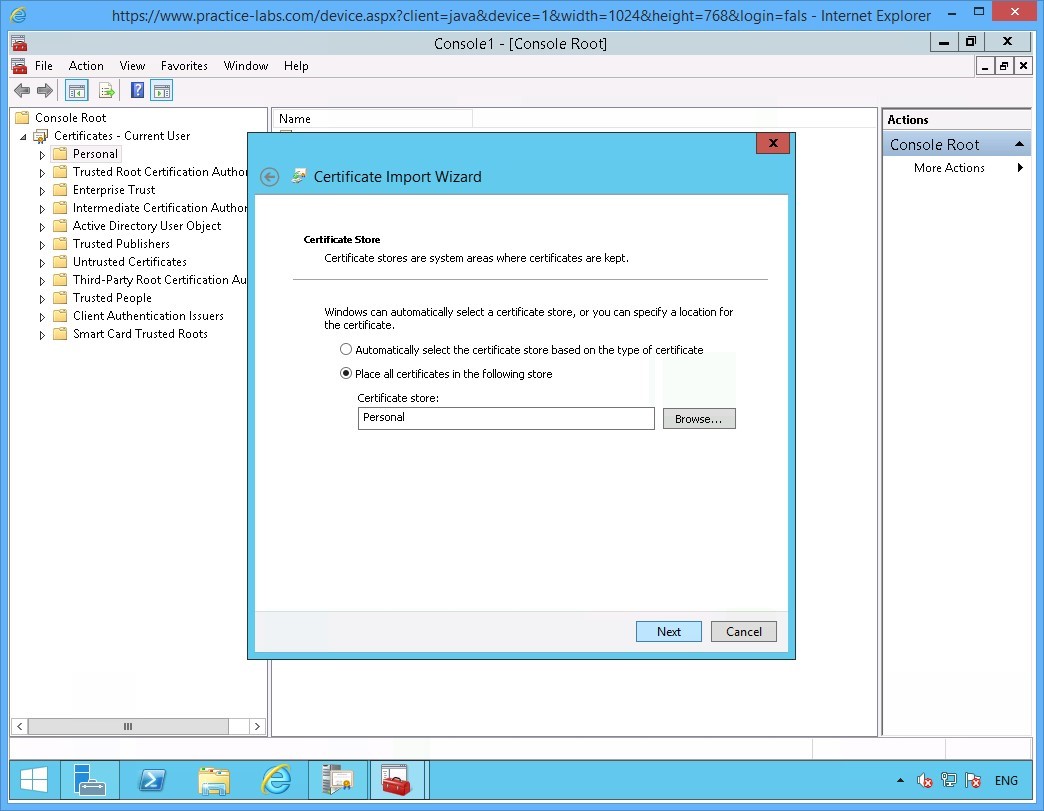Click the speaker icon in system tray

tap(922, 780)
